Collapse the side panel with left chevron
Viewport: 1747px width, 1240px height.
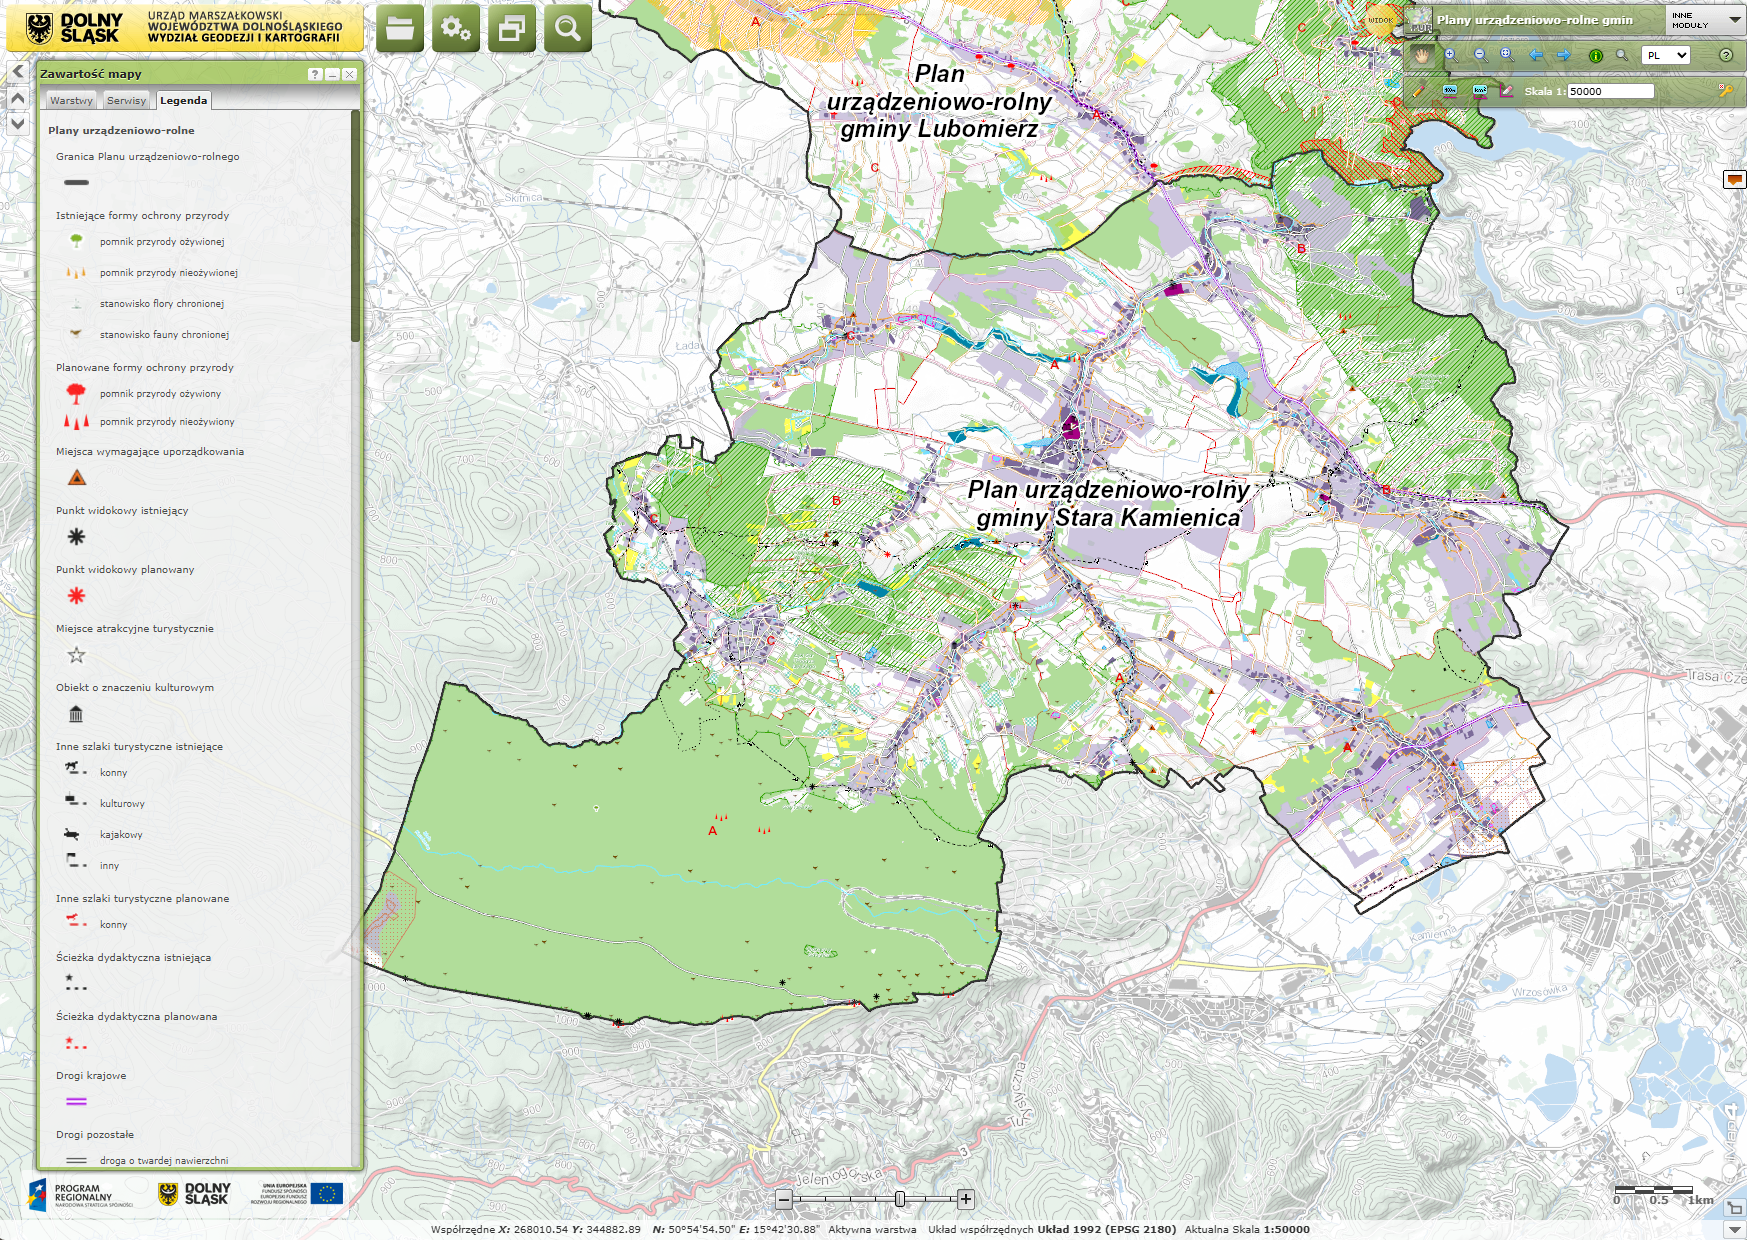click(18, 72)
